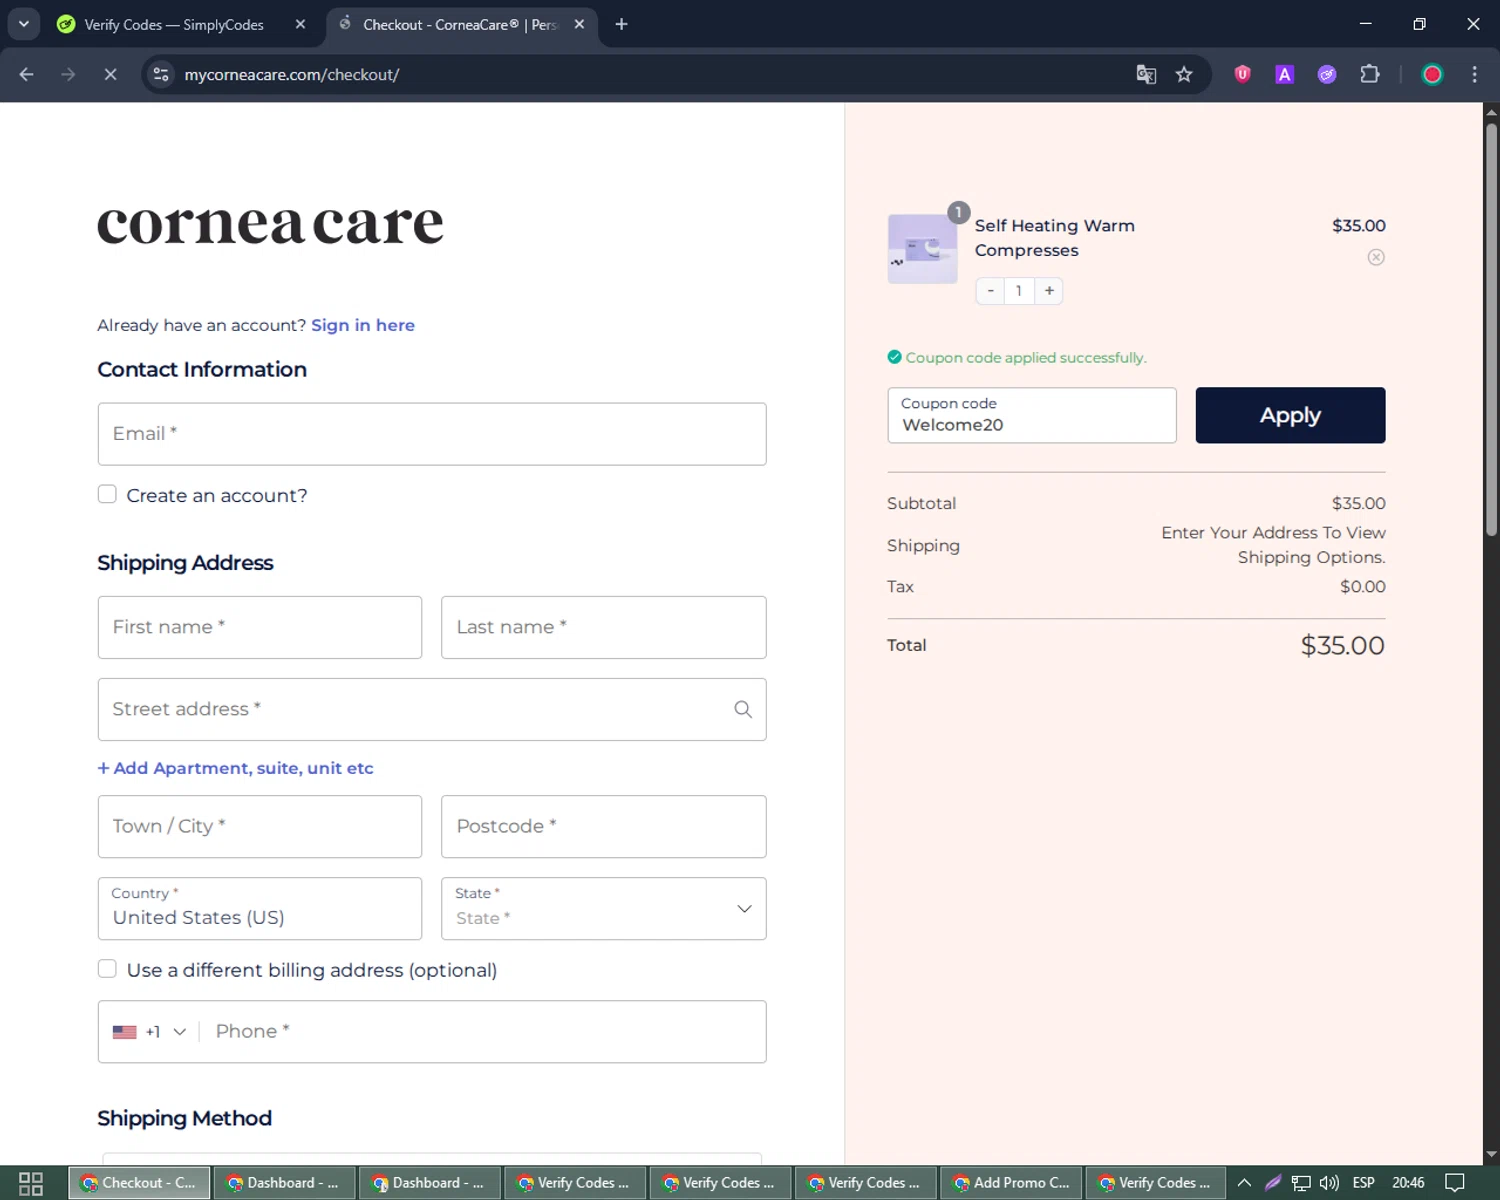Decrease product quantity with minus button
Viewport: 1500px width, 1200px height.
[x=990, y=291]
